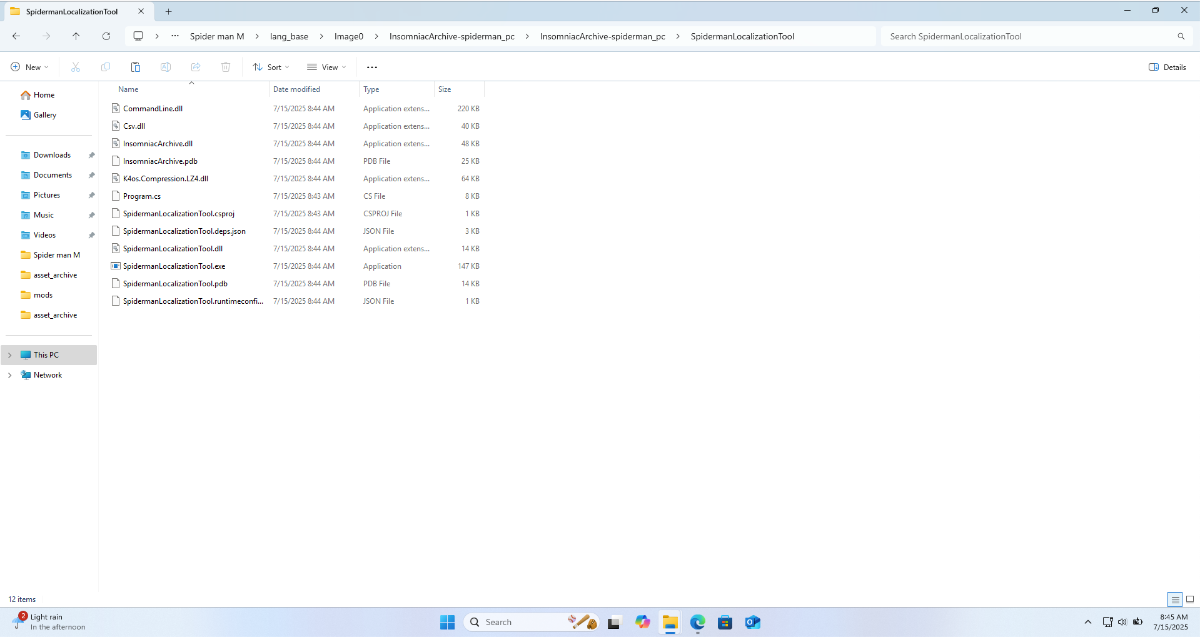Click the Delete trash icon in toolbar

click(x=226, y=67)
